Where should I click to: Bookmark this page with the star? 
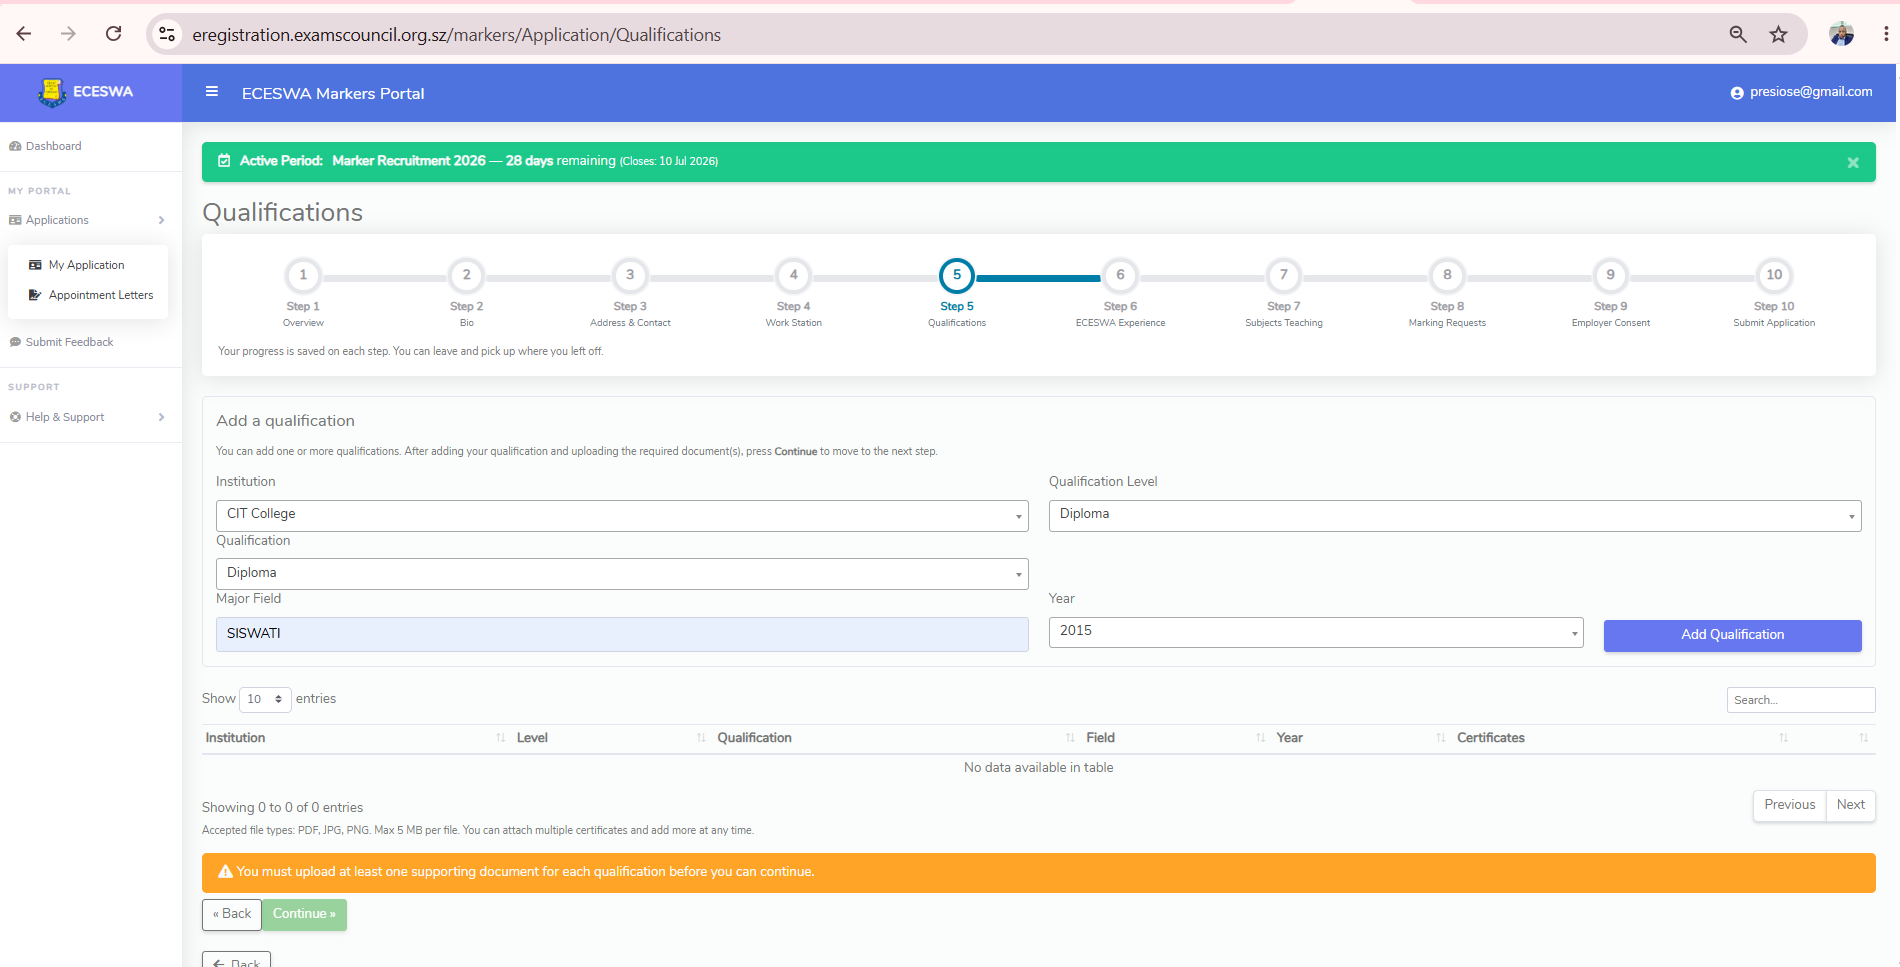(x=1778, y=34)
